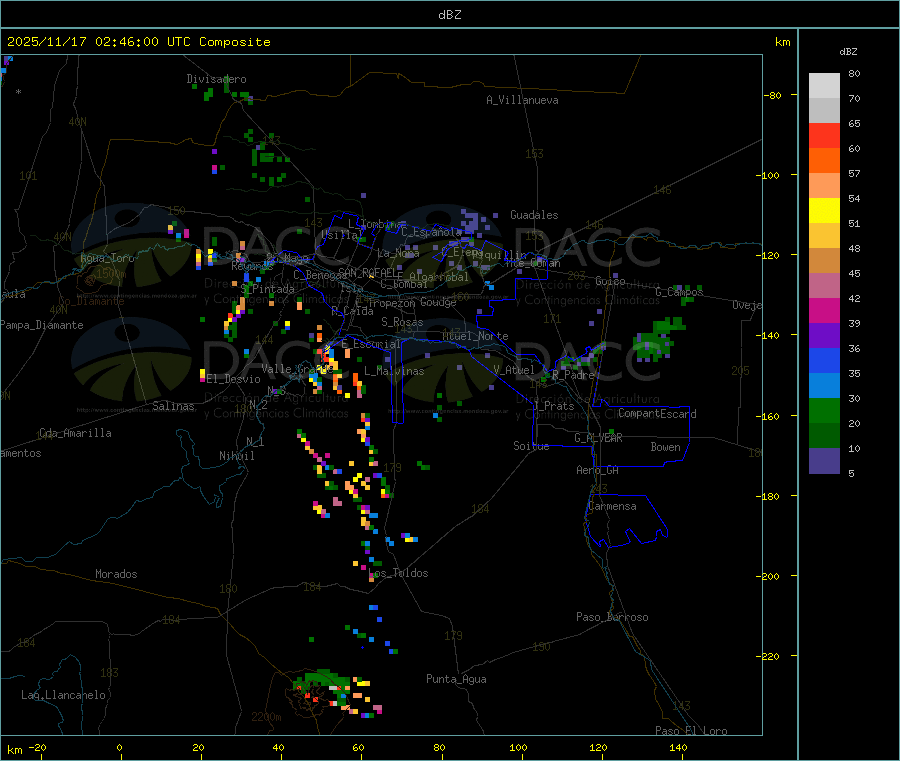This screenshot has width=900, height=761.
Task: Click the 'Carmensa' place label
Action: 612,506
